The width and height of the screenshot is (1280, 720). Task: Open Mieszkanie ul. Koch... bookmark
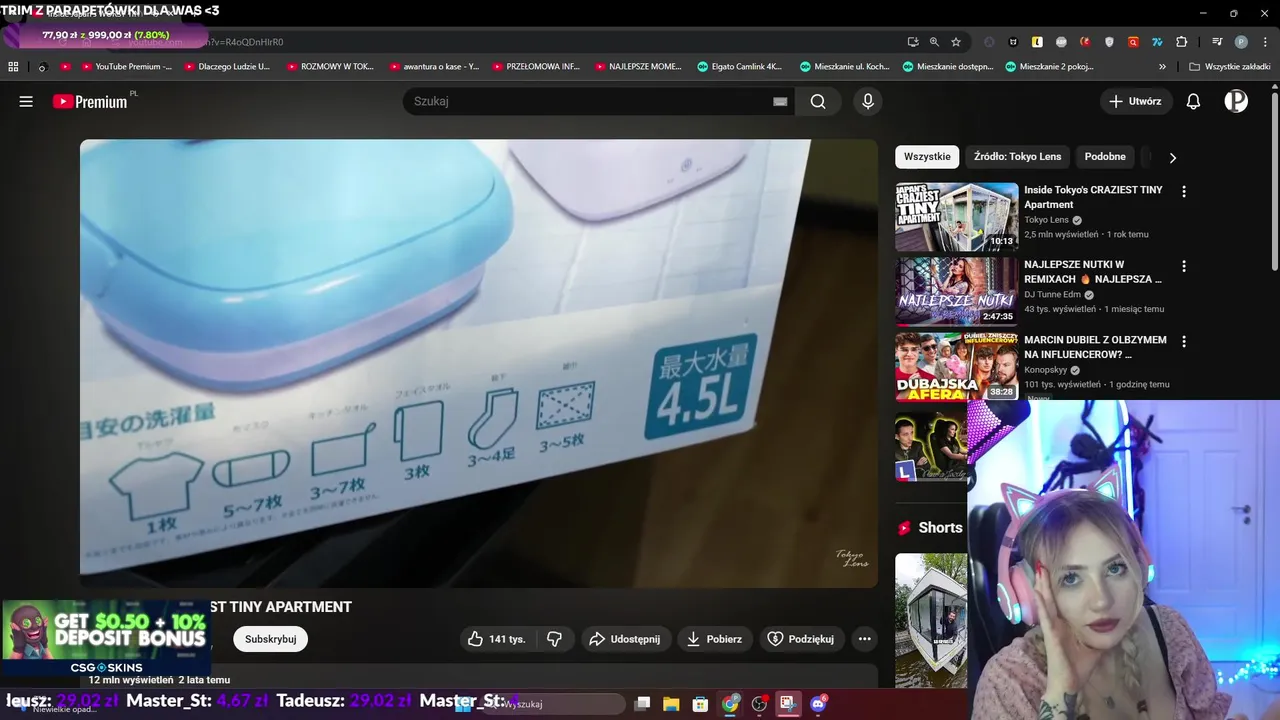click(x=844, y=67)
